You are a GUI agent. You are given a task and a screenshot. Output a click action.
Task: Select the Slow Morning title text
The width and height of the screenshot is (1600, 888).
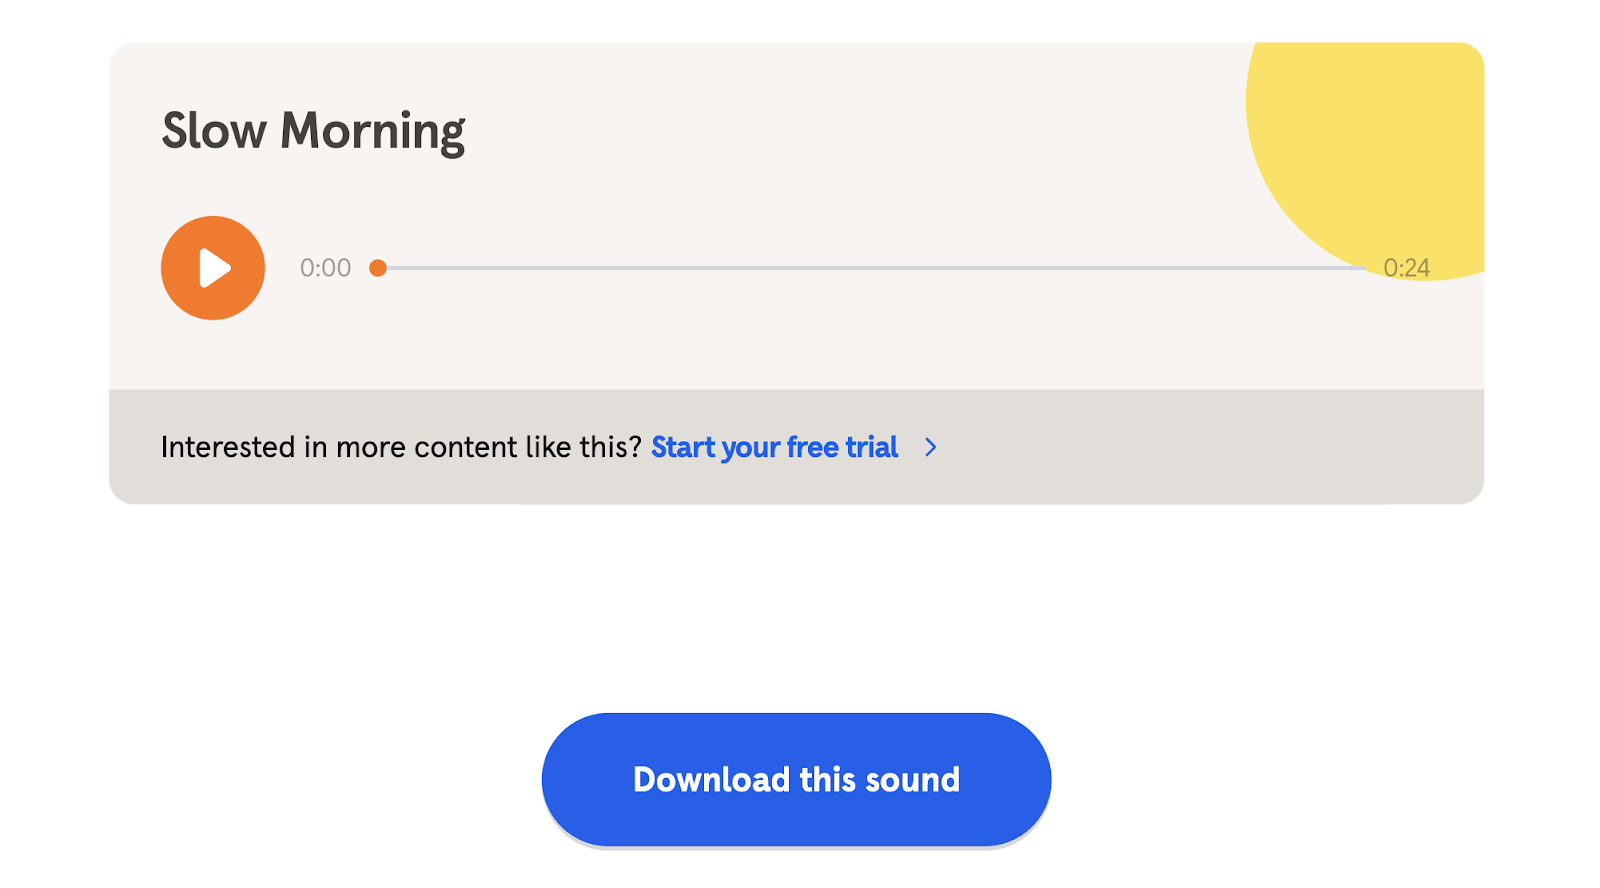coord(312,130)
